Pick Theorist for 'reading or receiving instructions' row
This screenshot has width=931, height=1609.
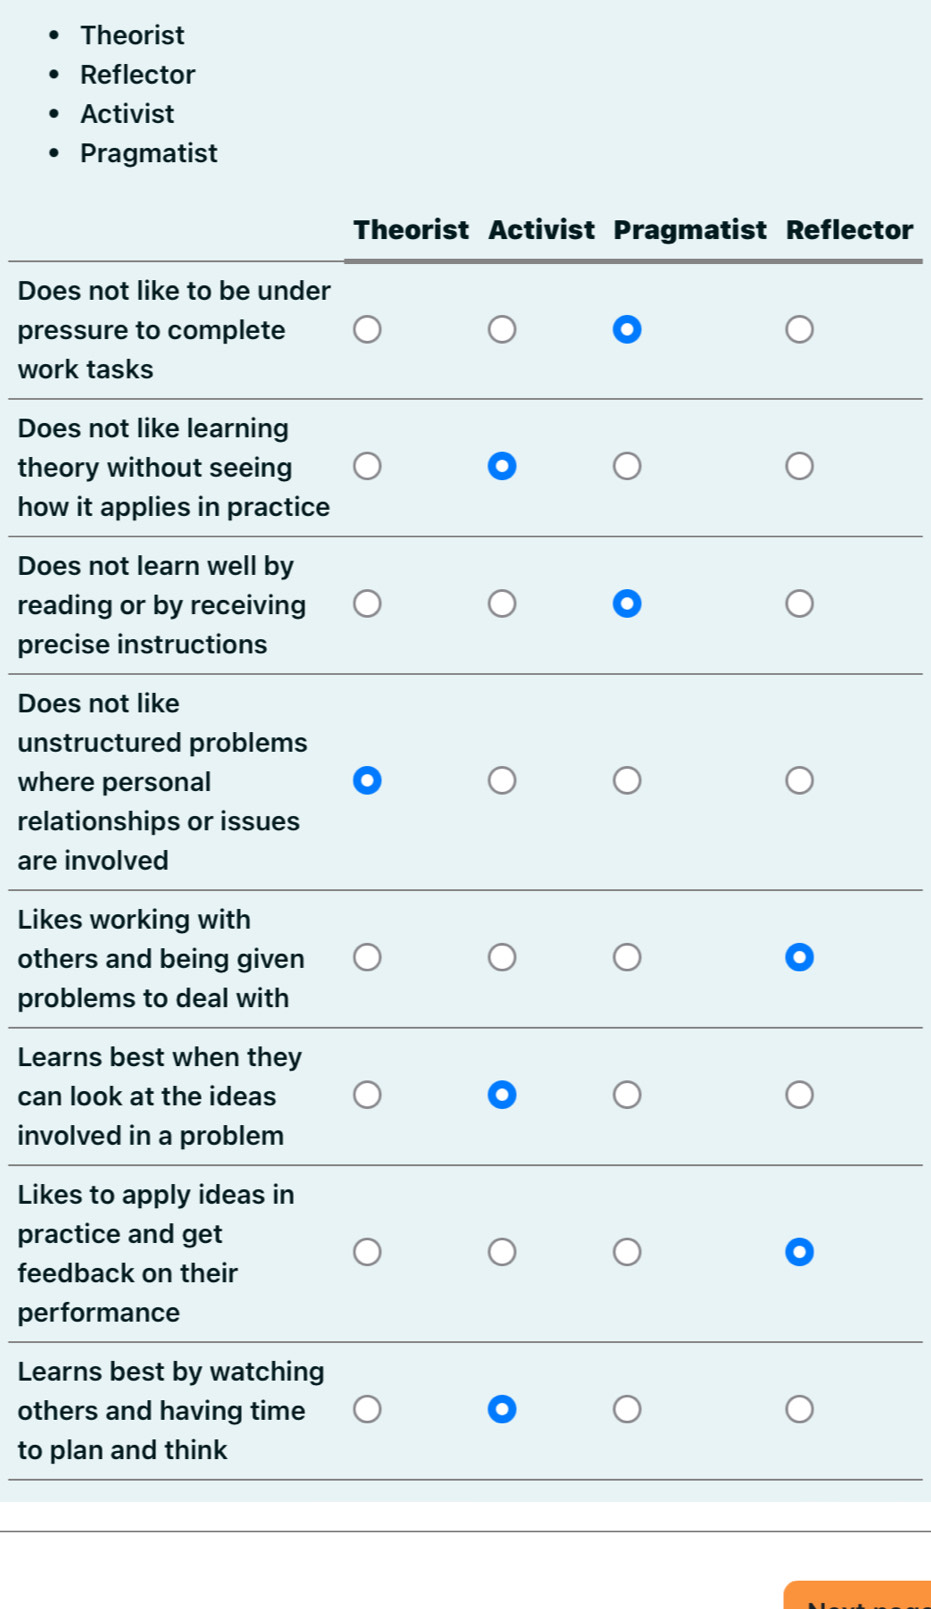[367, 604]
